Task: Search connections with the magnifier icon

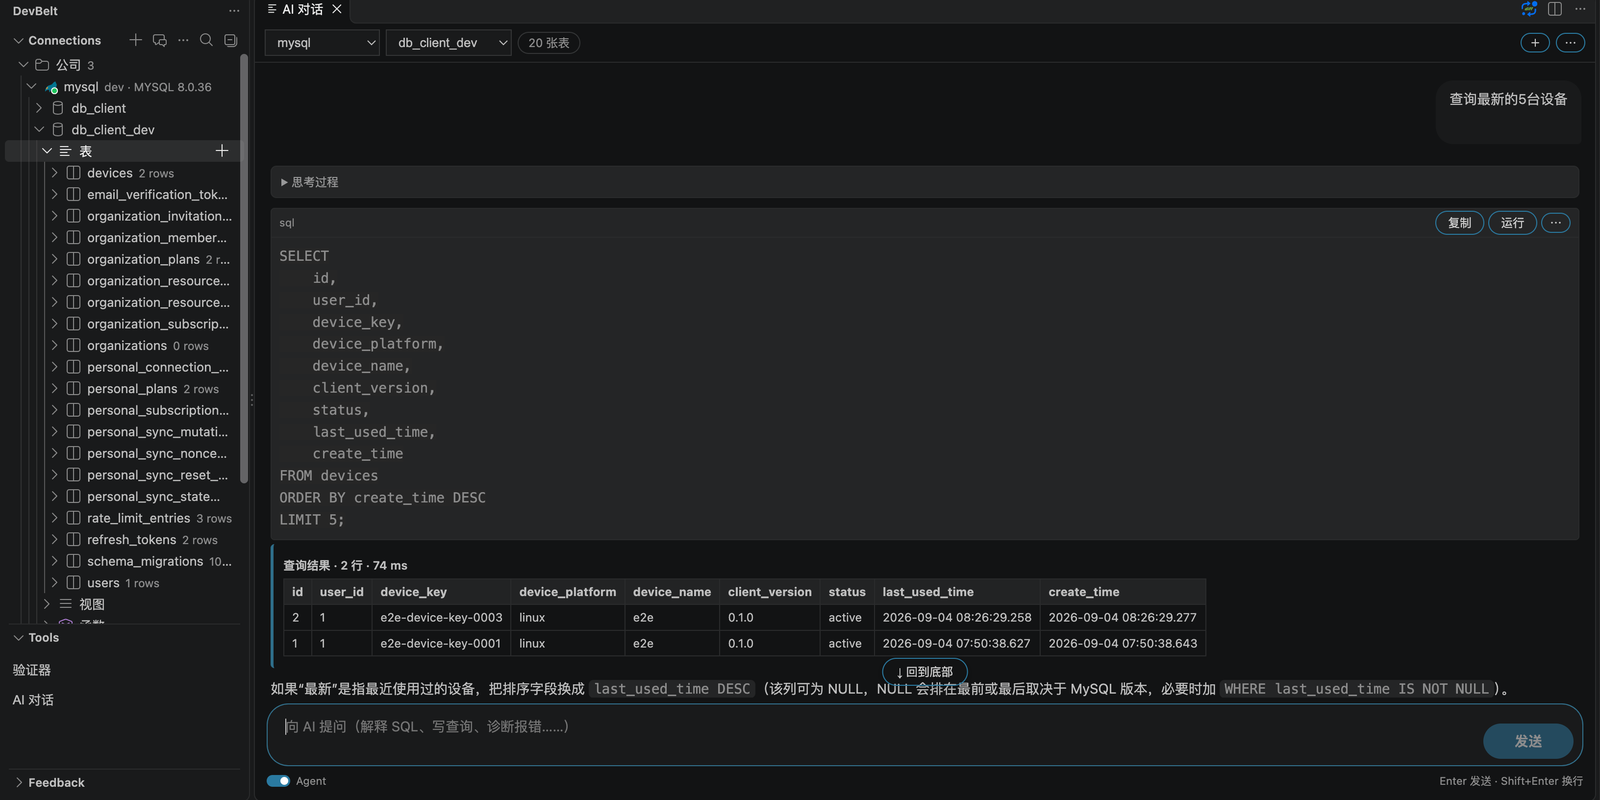Action: [x=206, y=40]
